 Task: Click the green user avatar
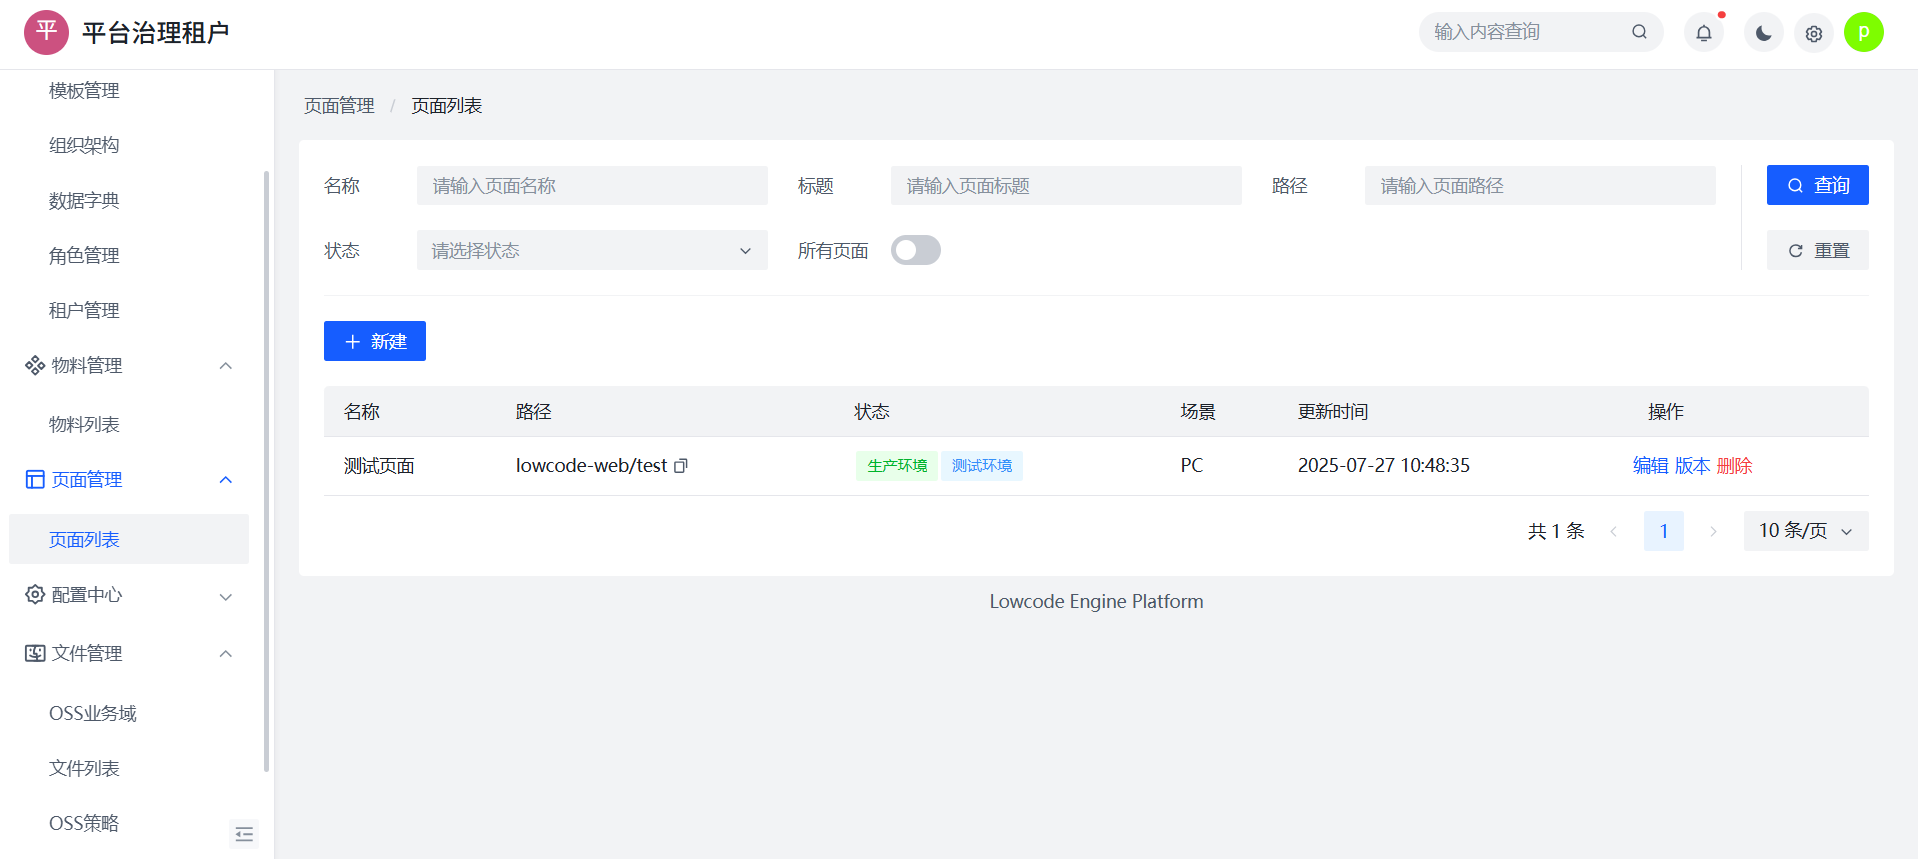coord(1863,32)
